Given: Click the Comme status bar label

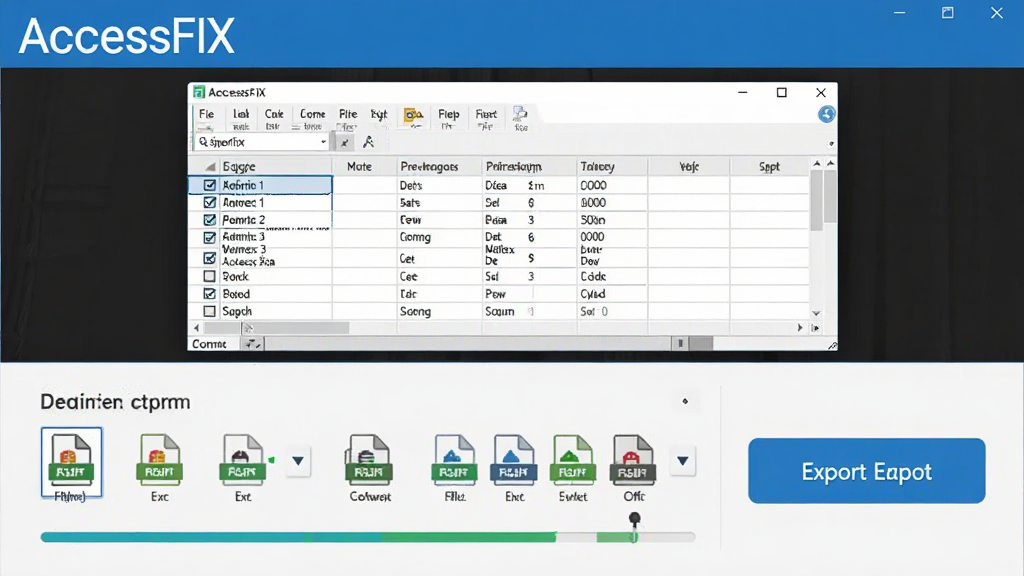Looking at the screenshot, I should (x=209, y=344).
